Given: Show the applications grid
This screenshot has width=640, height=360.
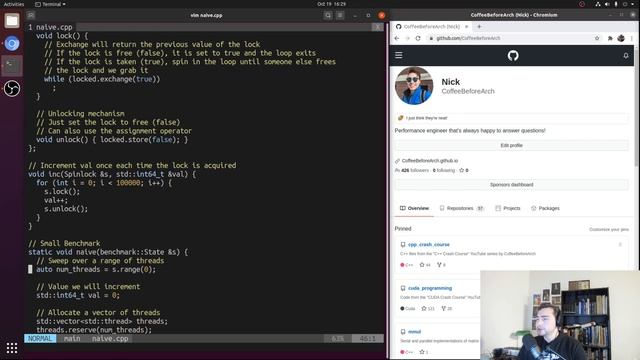Looking at the screenshot, I should 12,348.
